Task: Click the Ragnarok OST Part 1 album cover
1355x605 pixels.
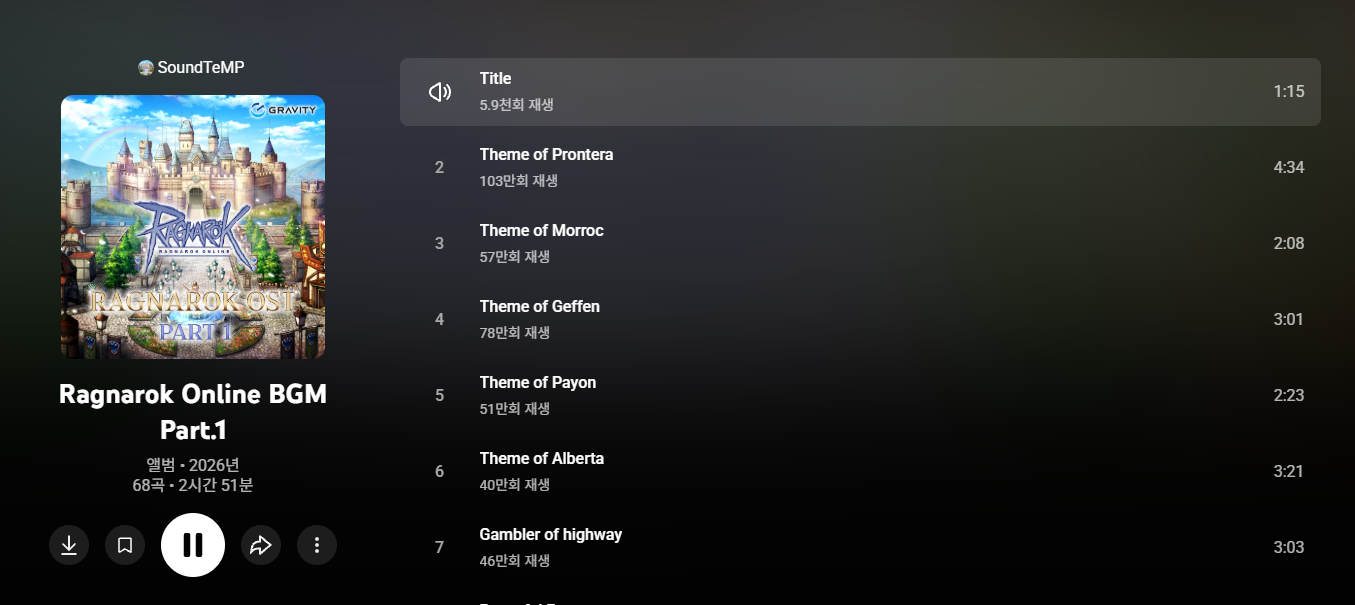Action: 193,227
